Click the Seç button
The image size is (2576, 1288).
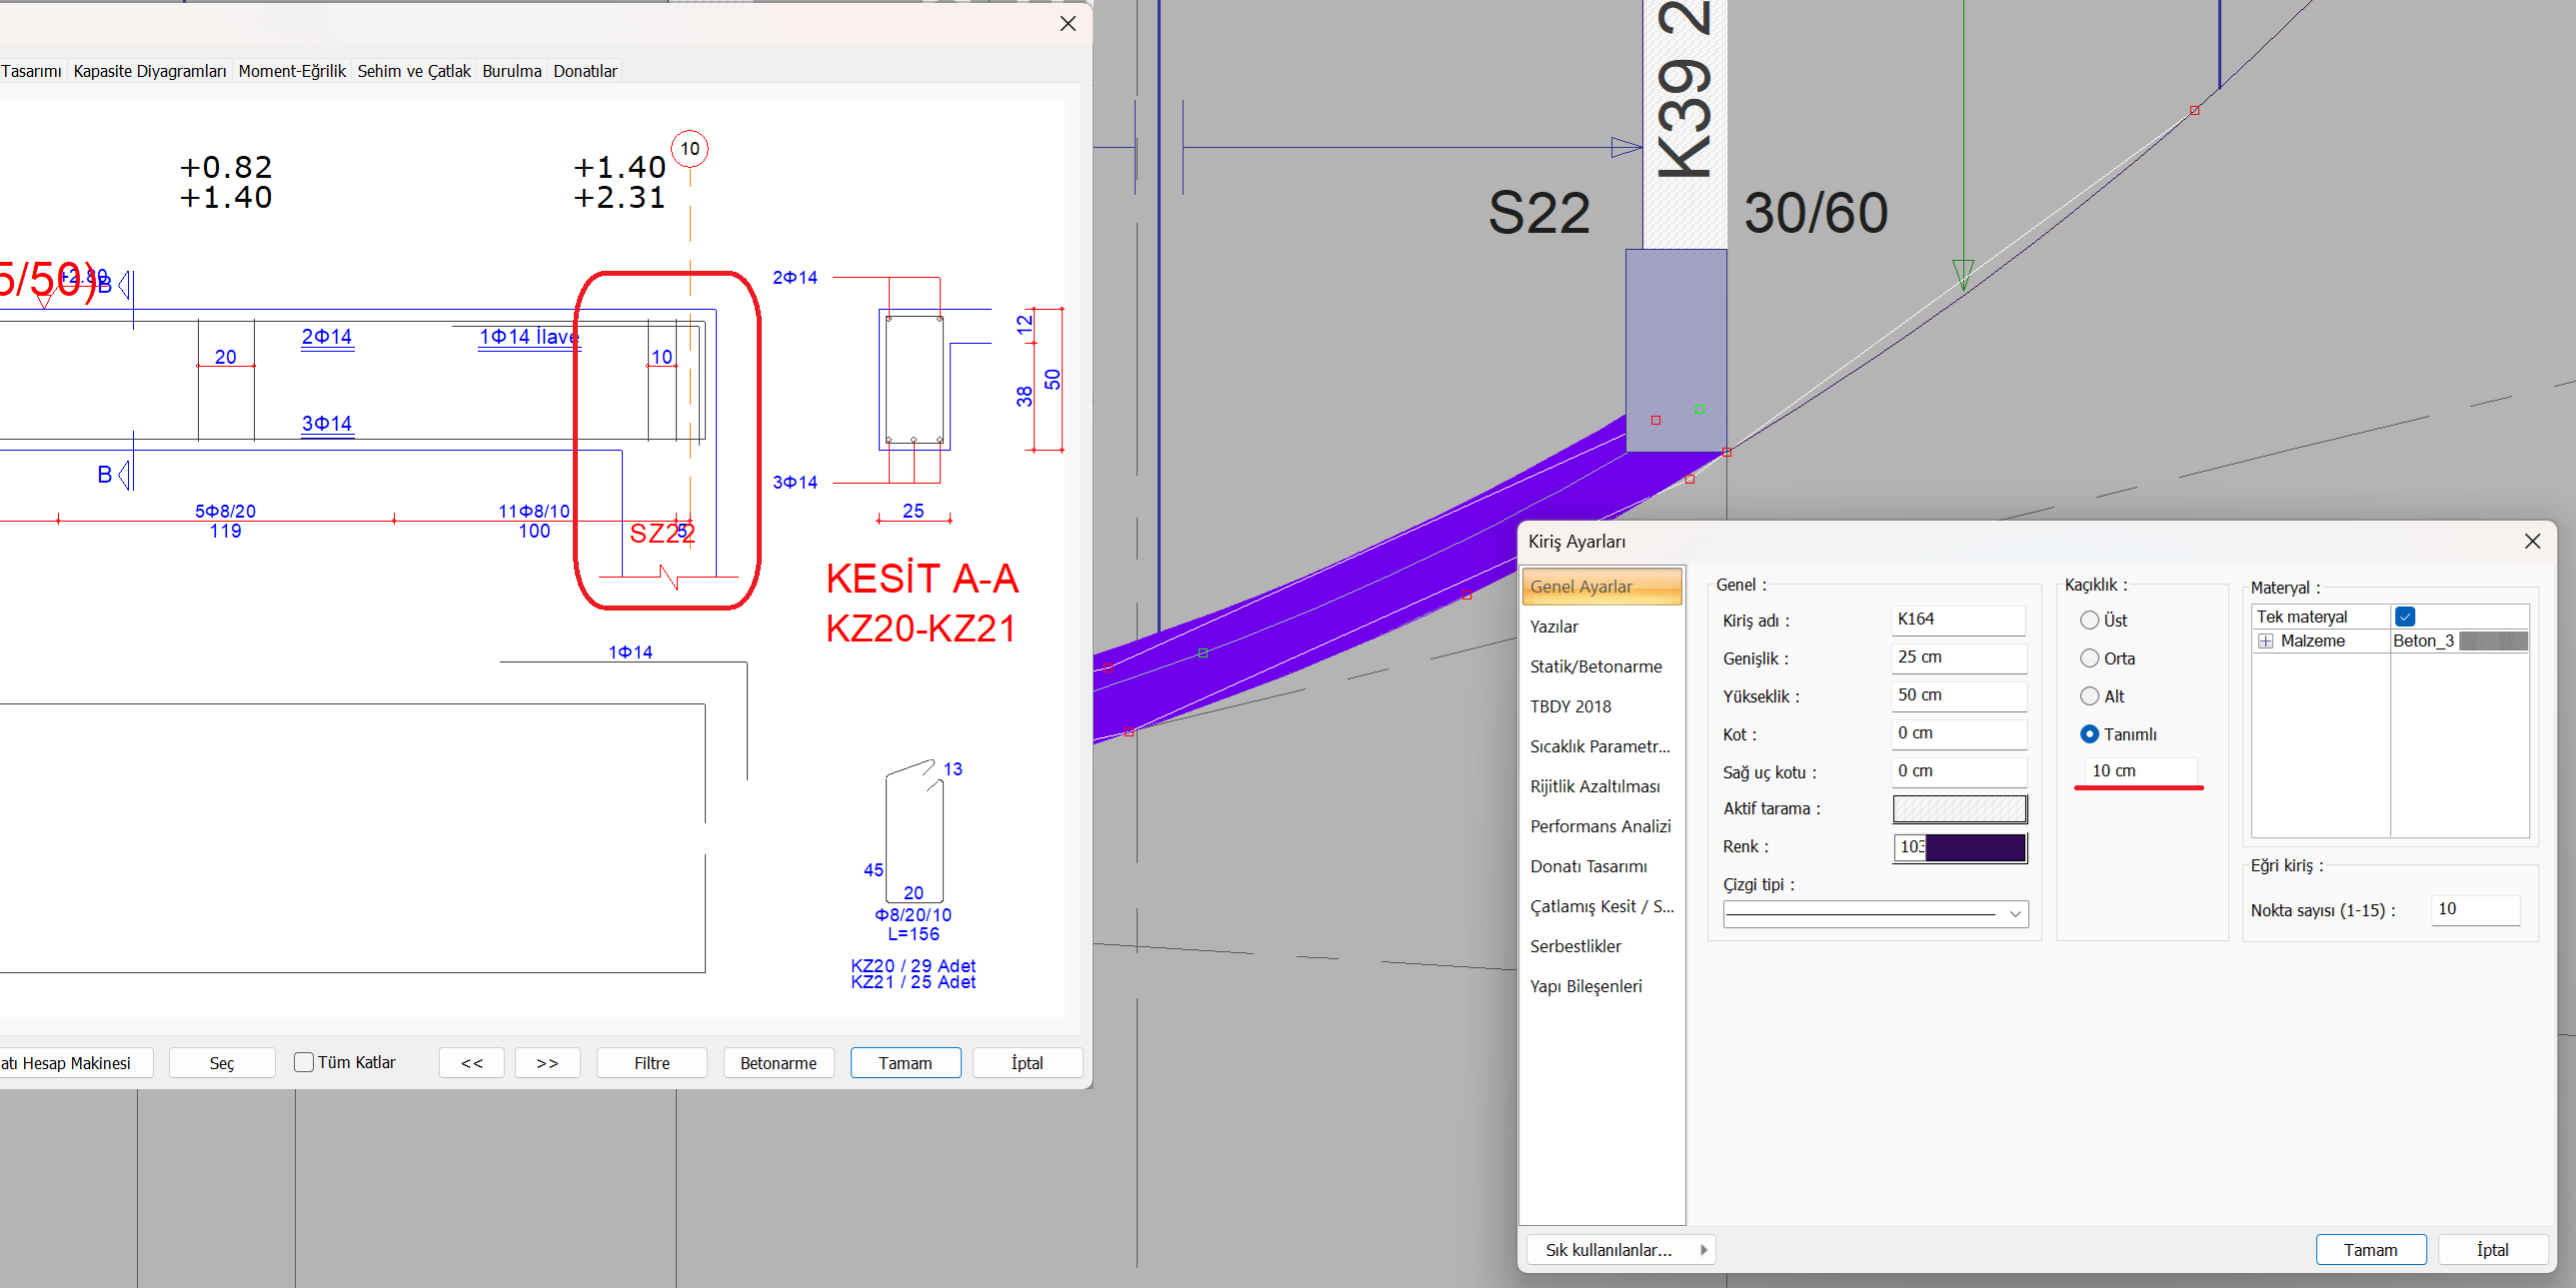222,1063
